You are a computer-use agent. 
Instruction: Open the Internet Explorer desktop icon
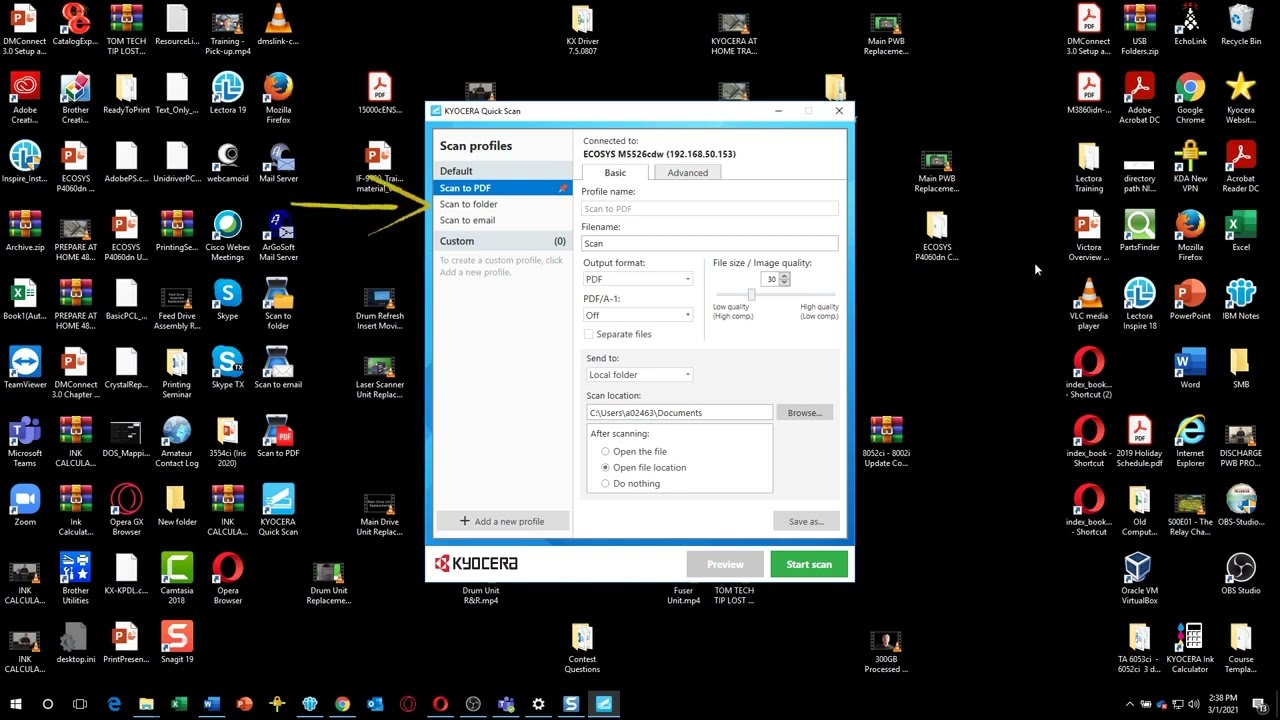coord(1190,442)
